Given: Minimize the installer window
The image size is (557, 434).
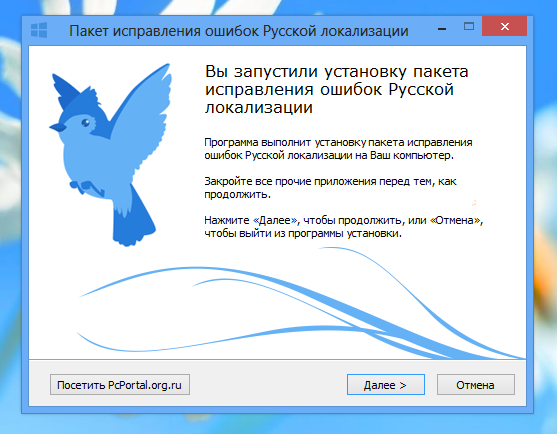Looking at the screenshot, I should [442, 29].
